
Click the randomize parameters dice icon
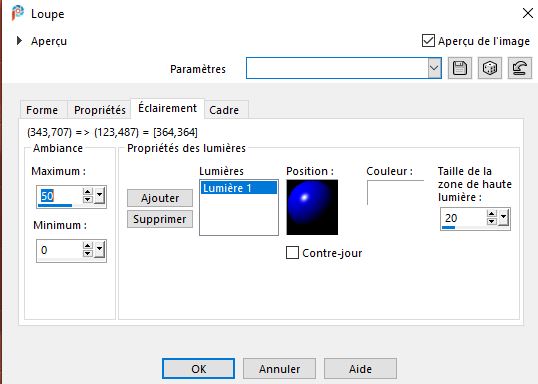tap(490, 68)
